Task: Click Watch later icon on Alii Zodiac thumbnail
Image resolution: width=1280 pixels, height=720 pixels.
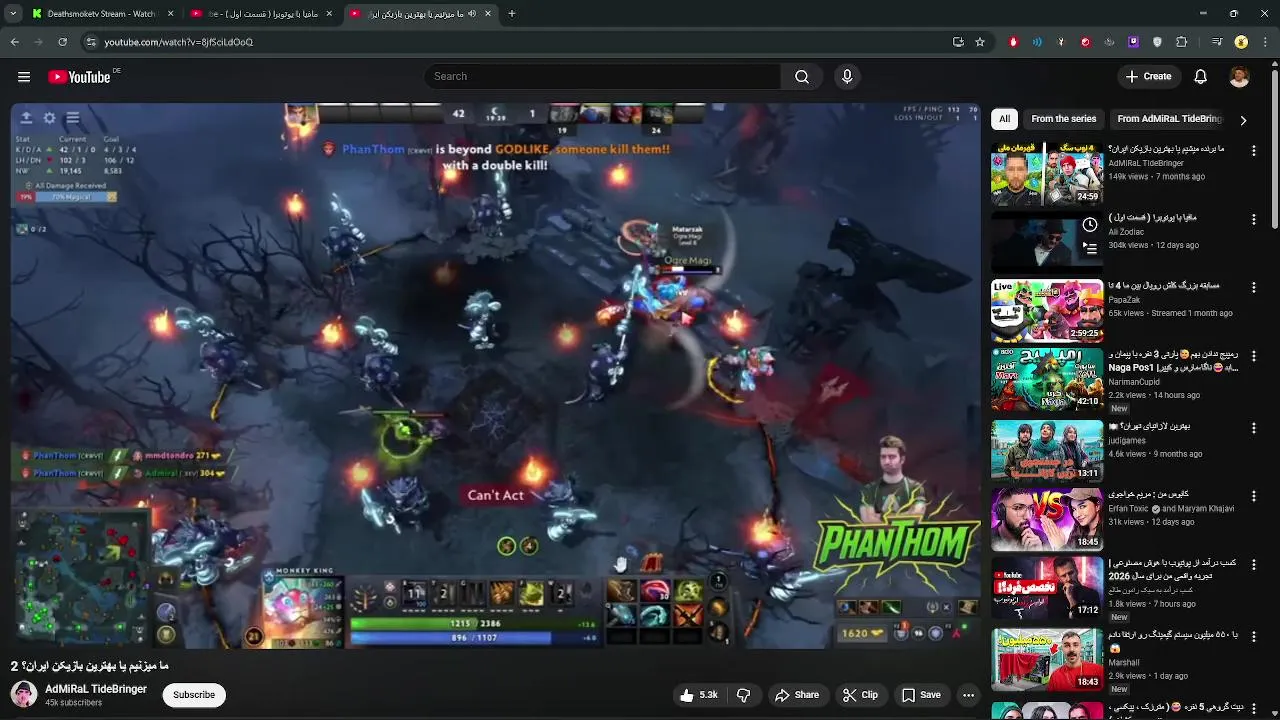Action: (x=1089, y=225)
